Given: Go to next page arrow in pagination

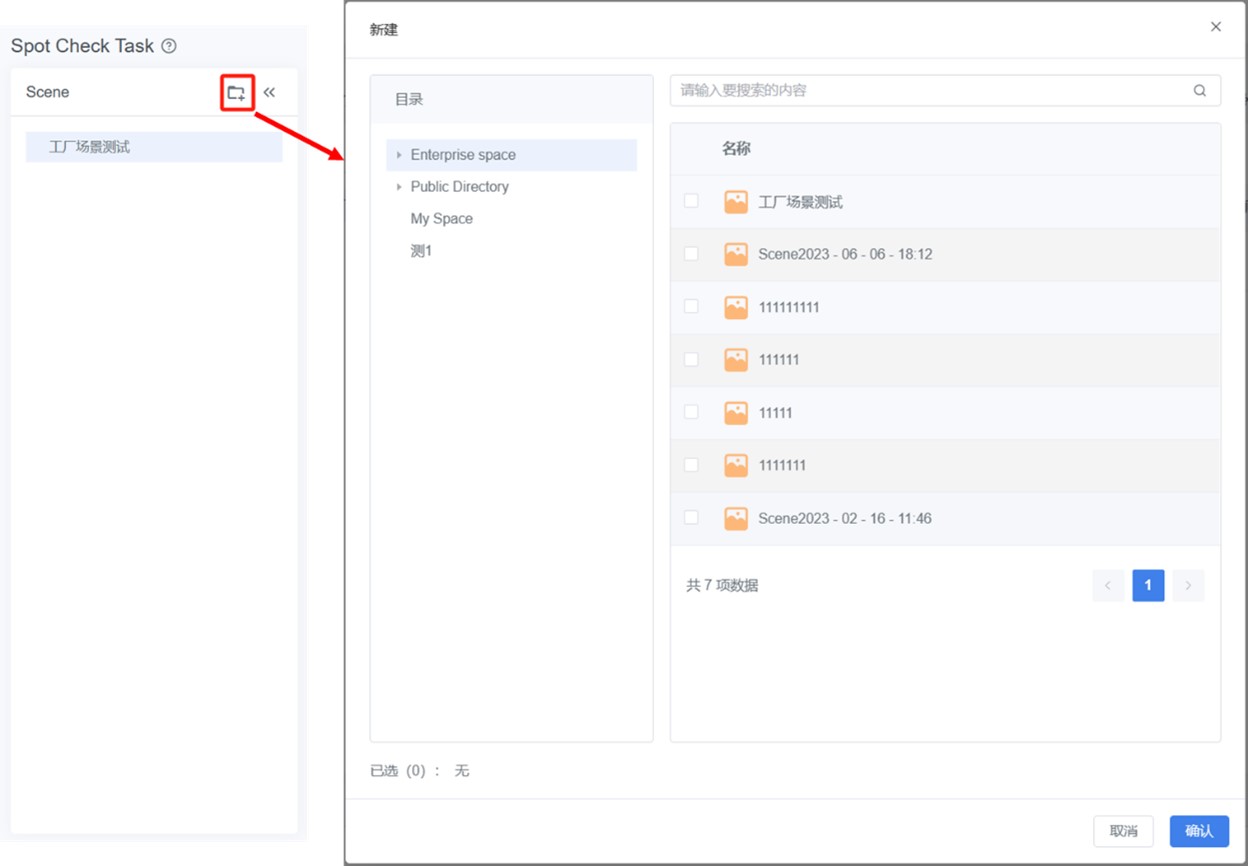Looking at the screenshot, I should pyautogui.click(x=1188, y=585).
